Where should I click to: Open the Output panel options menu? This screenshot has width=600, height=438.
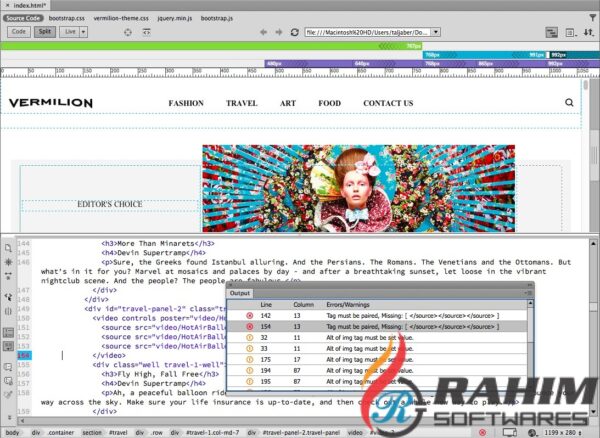point(529,293)
